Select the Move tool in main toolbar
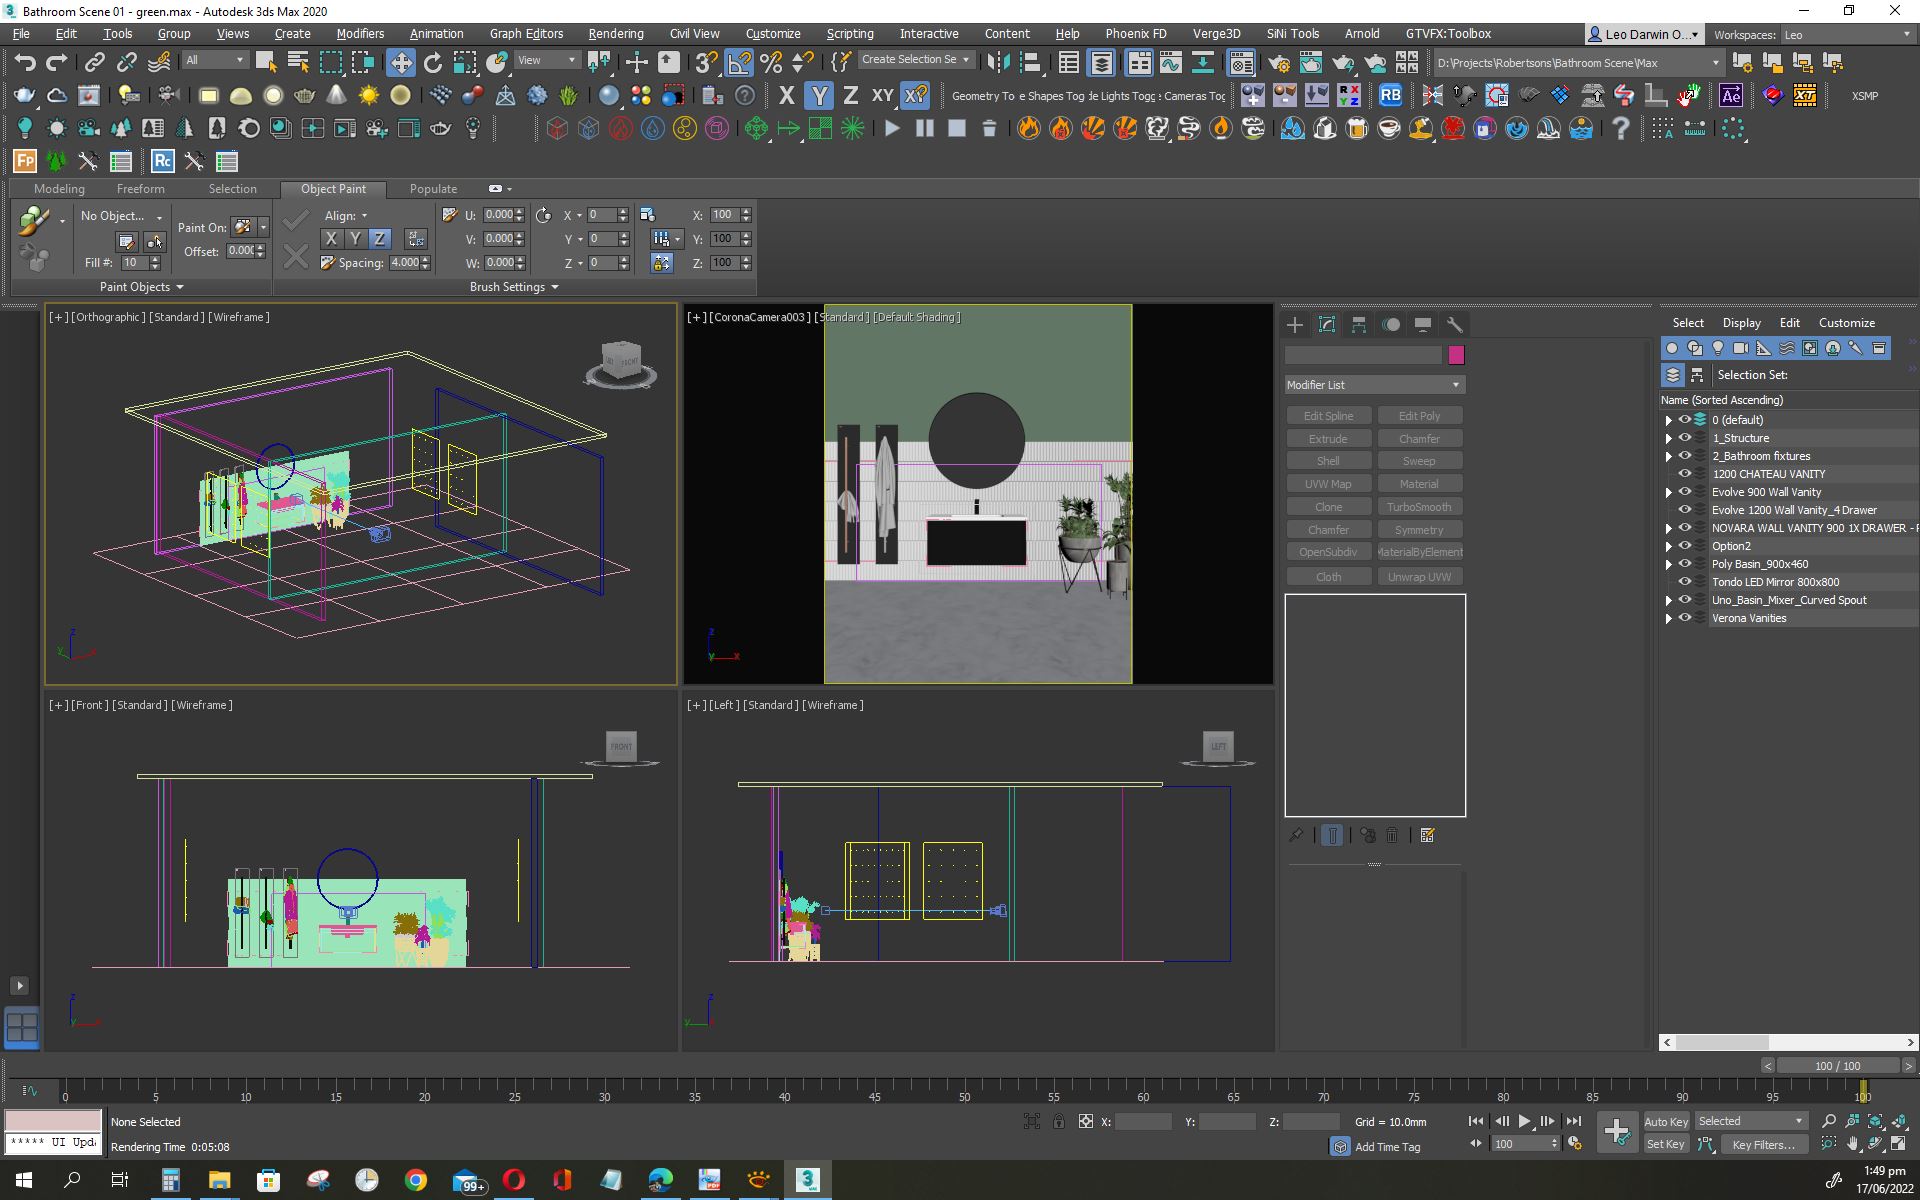This screenshot has height=1200, width=1920. (400, 63)
